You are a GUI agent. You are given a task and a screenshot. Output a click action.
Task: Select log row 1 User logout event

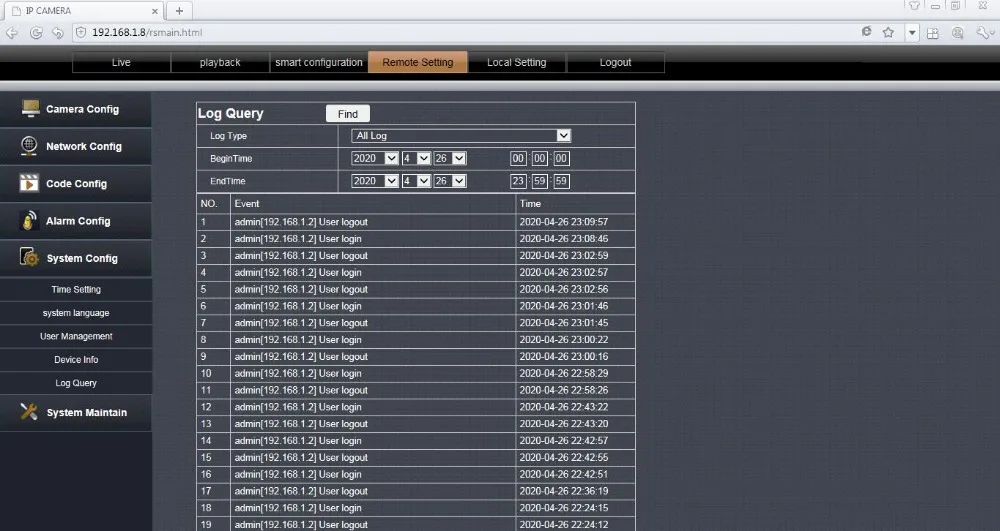tap(301, 222)
